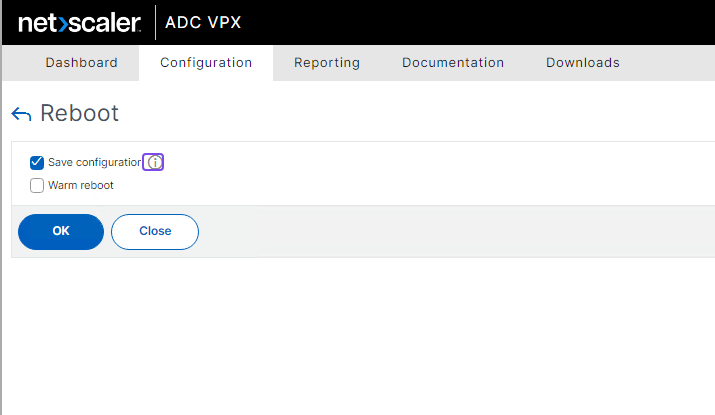Open the Documentation tab
This screenshot has width=715, height=415.
pos(453,63)
